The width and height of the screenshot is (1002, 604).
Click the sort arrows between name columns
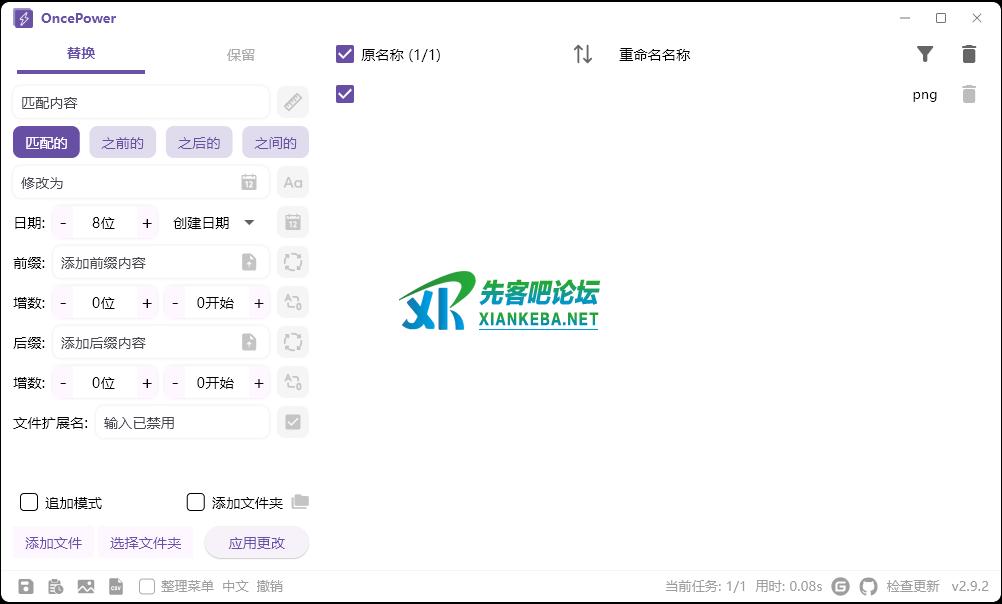[582, 54]
